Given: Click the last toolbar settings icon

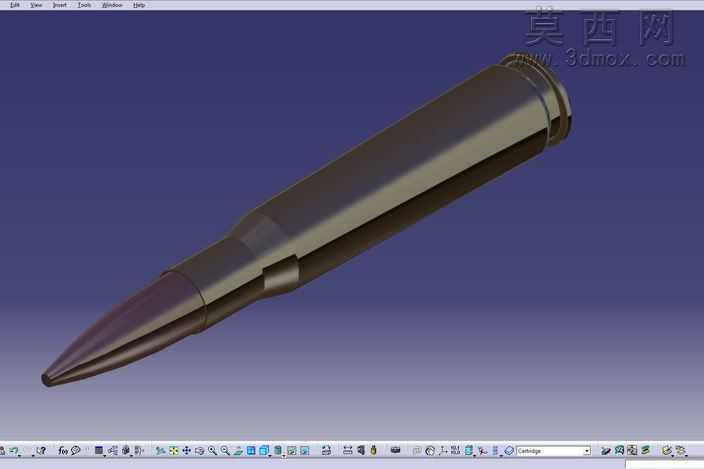Looking at the screenshot, I should pyautogui.click(x=680, y=450).
